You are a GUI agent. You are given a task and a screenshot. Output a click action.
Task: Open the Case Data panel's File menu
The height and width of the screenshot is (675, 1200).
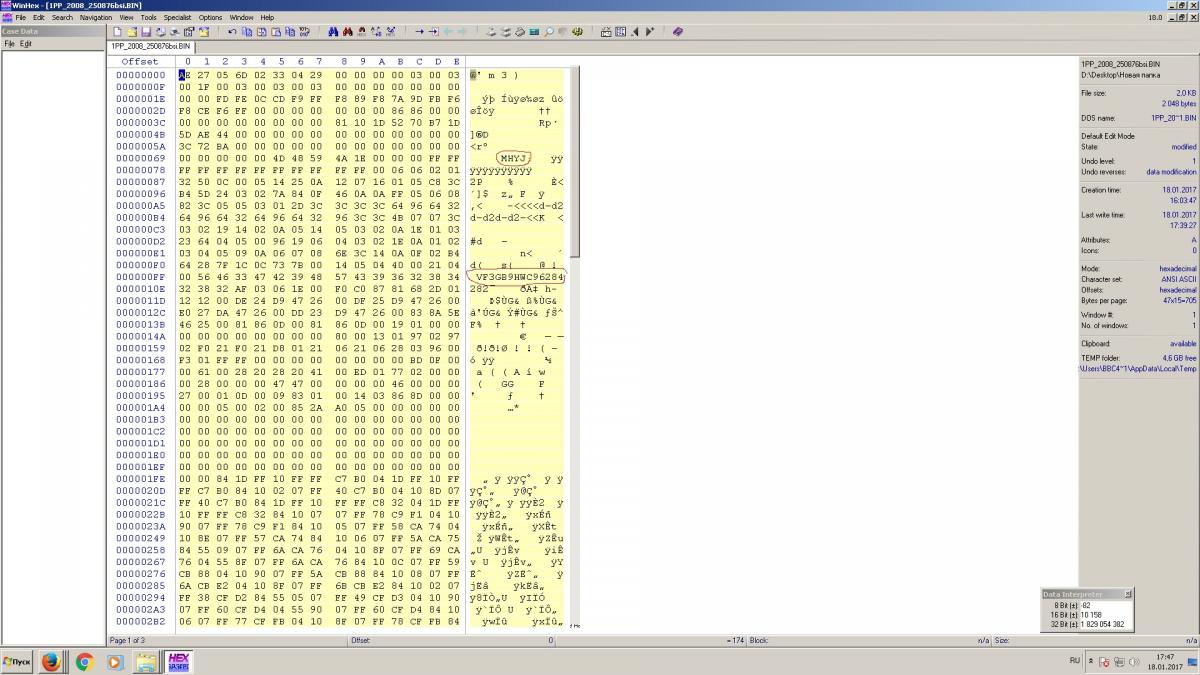coord(9,44)
